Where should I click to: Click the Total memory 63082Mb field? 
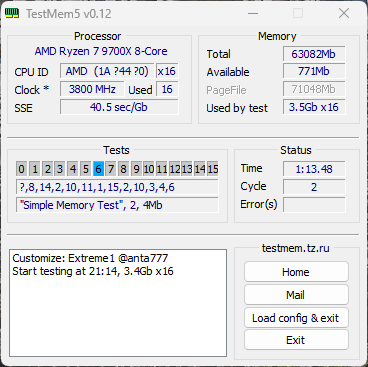click(x=314, y=54)
